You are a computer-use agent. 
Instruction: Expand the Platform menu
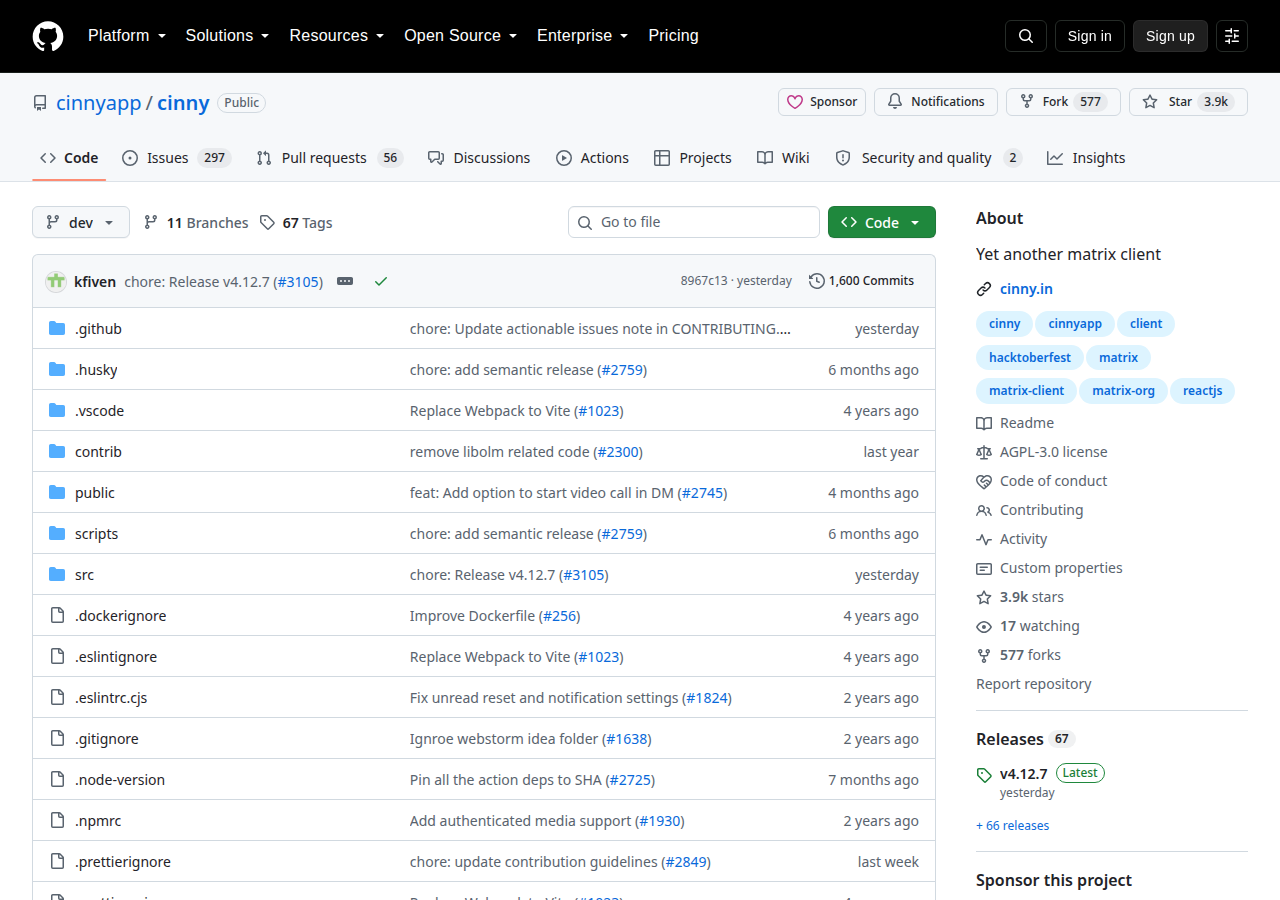coord(126,36)
